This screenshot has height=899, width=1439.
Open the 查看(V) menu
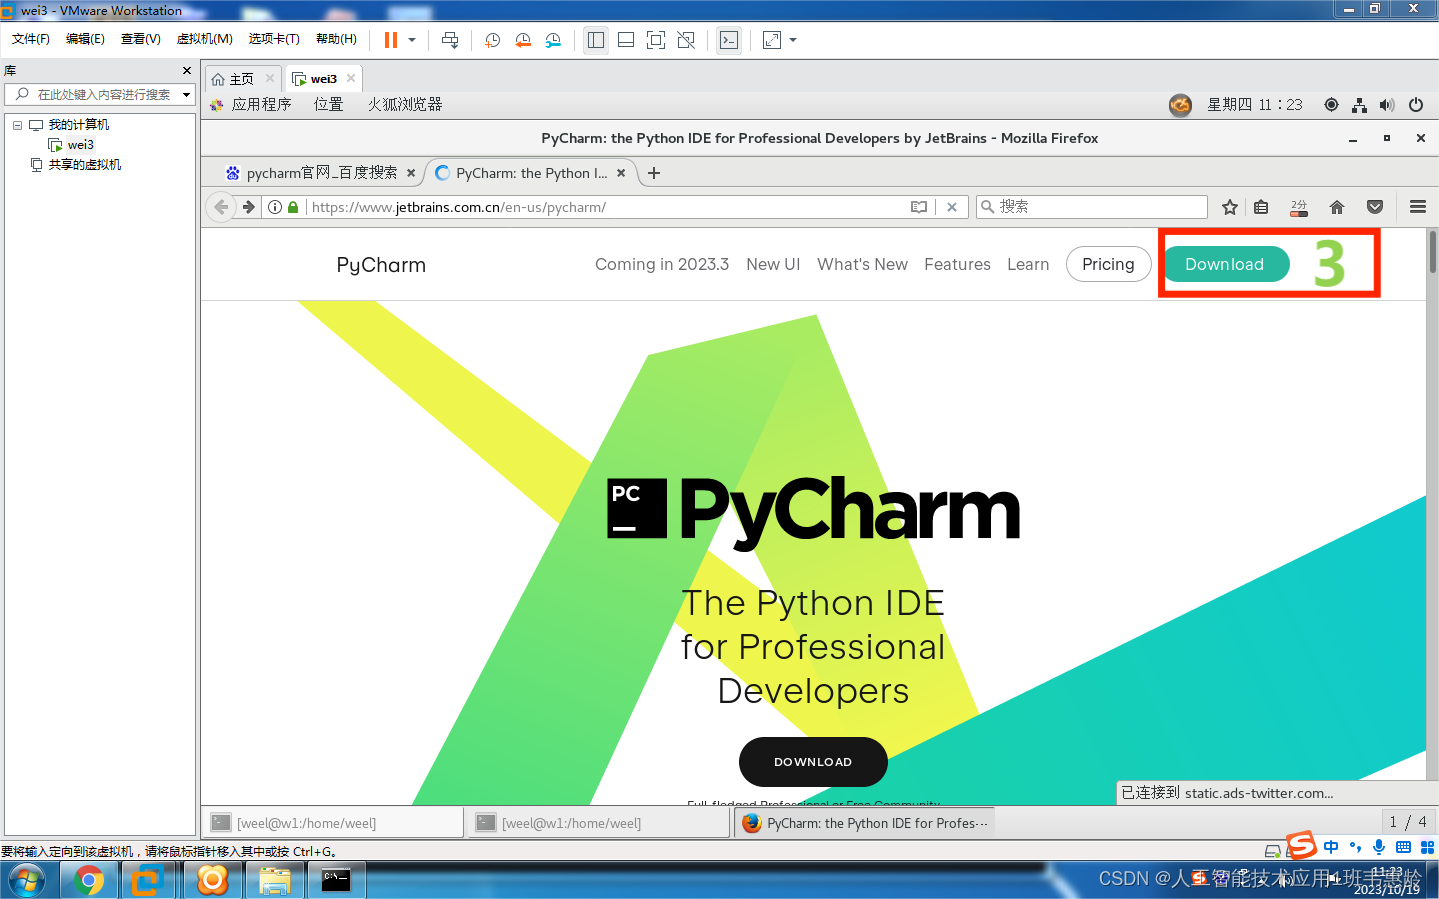pos(141,39)
